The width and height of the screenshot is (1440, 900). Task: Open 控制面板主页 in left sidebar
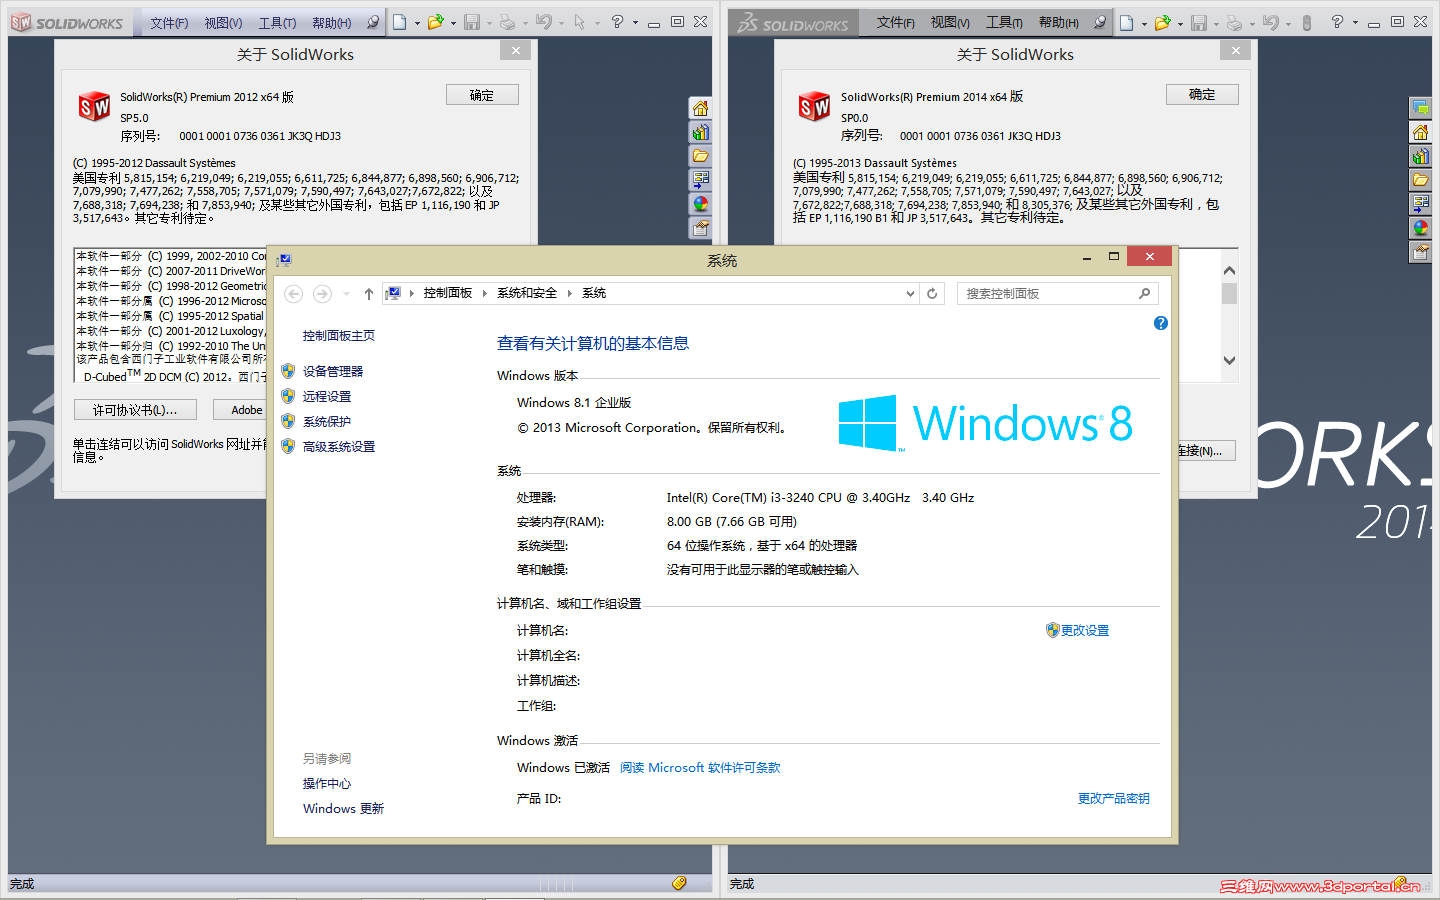click(339, 336)
